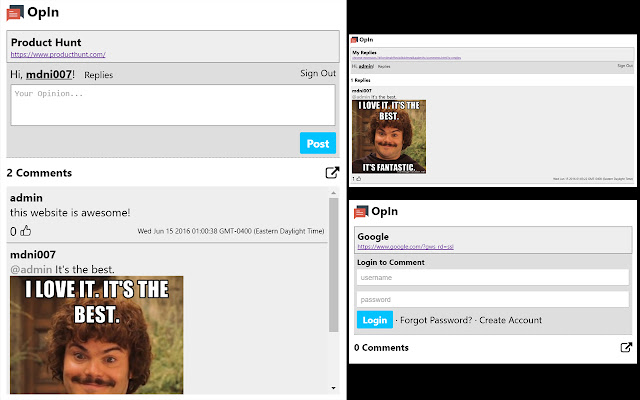640x400 pixels.
Task: Click the OpIn logo in the My Replies window
Action: point(362,40)
